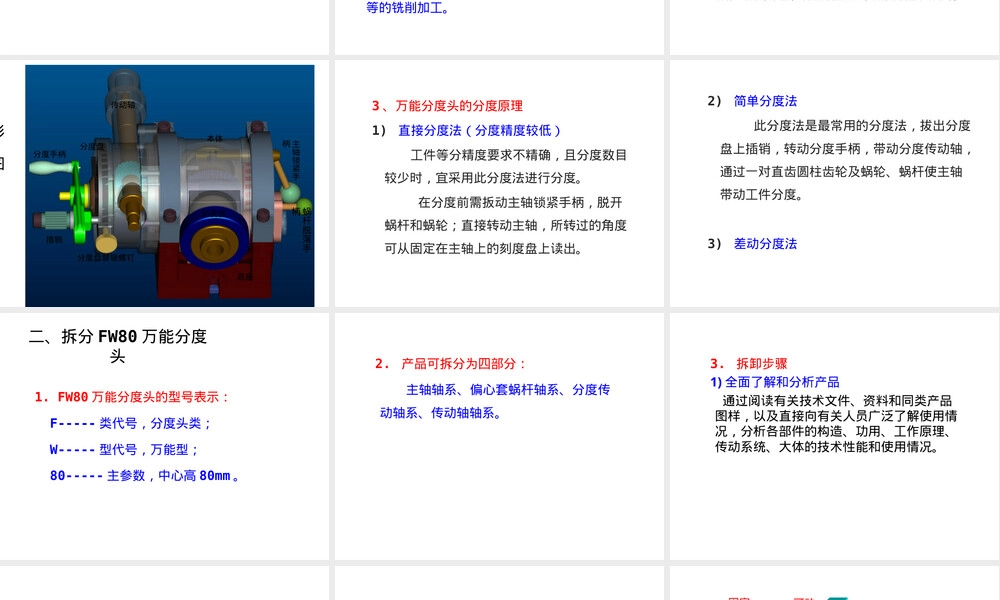Select the slide titled 万能分度头的分度原理
The height and width of the screenshot is (600, 1000).
[x=499, y=184]
